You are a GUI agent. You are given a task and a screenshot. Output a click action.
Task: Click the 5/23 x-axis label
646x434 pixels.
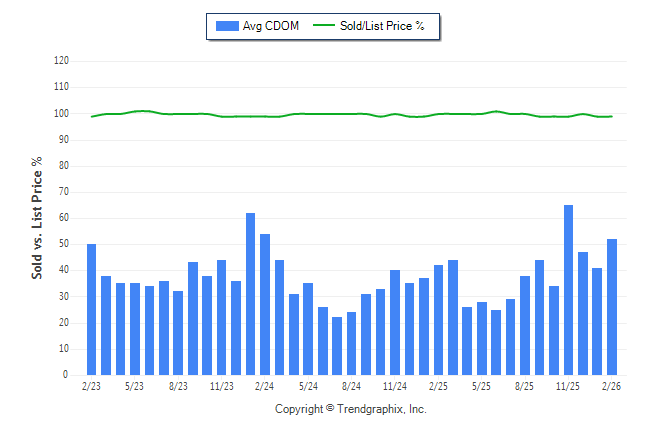click(135, 387)
